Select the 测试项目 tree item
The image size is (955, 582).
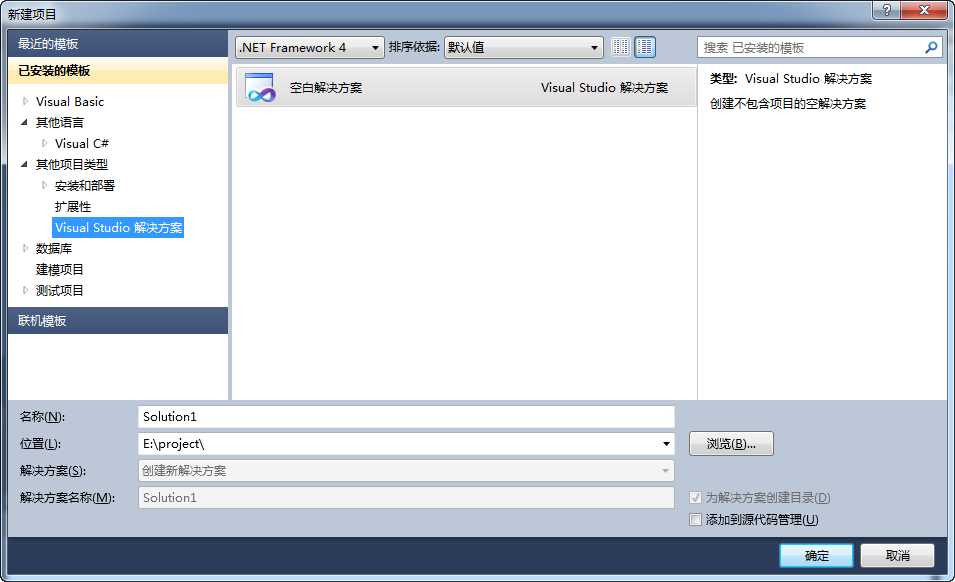tap(59, 290)
